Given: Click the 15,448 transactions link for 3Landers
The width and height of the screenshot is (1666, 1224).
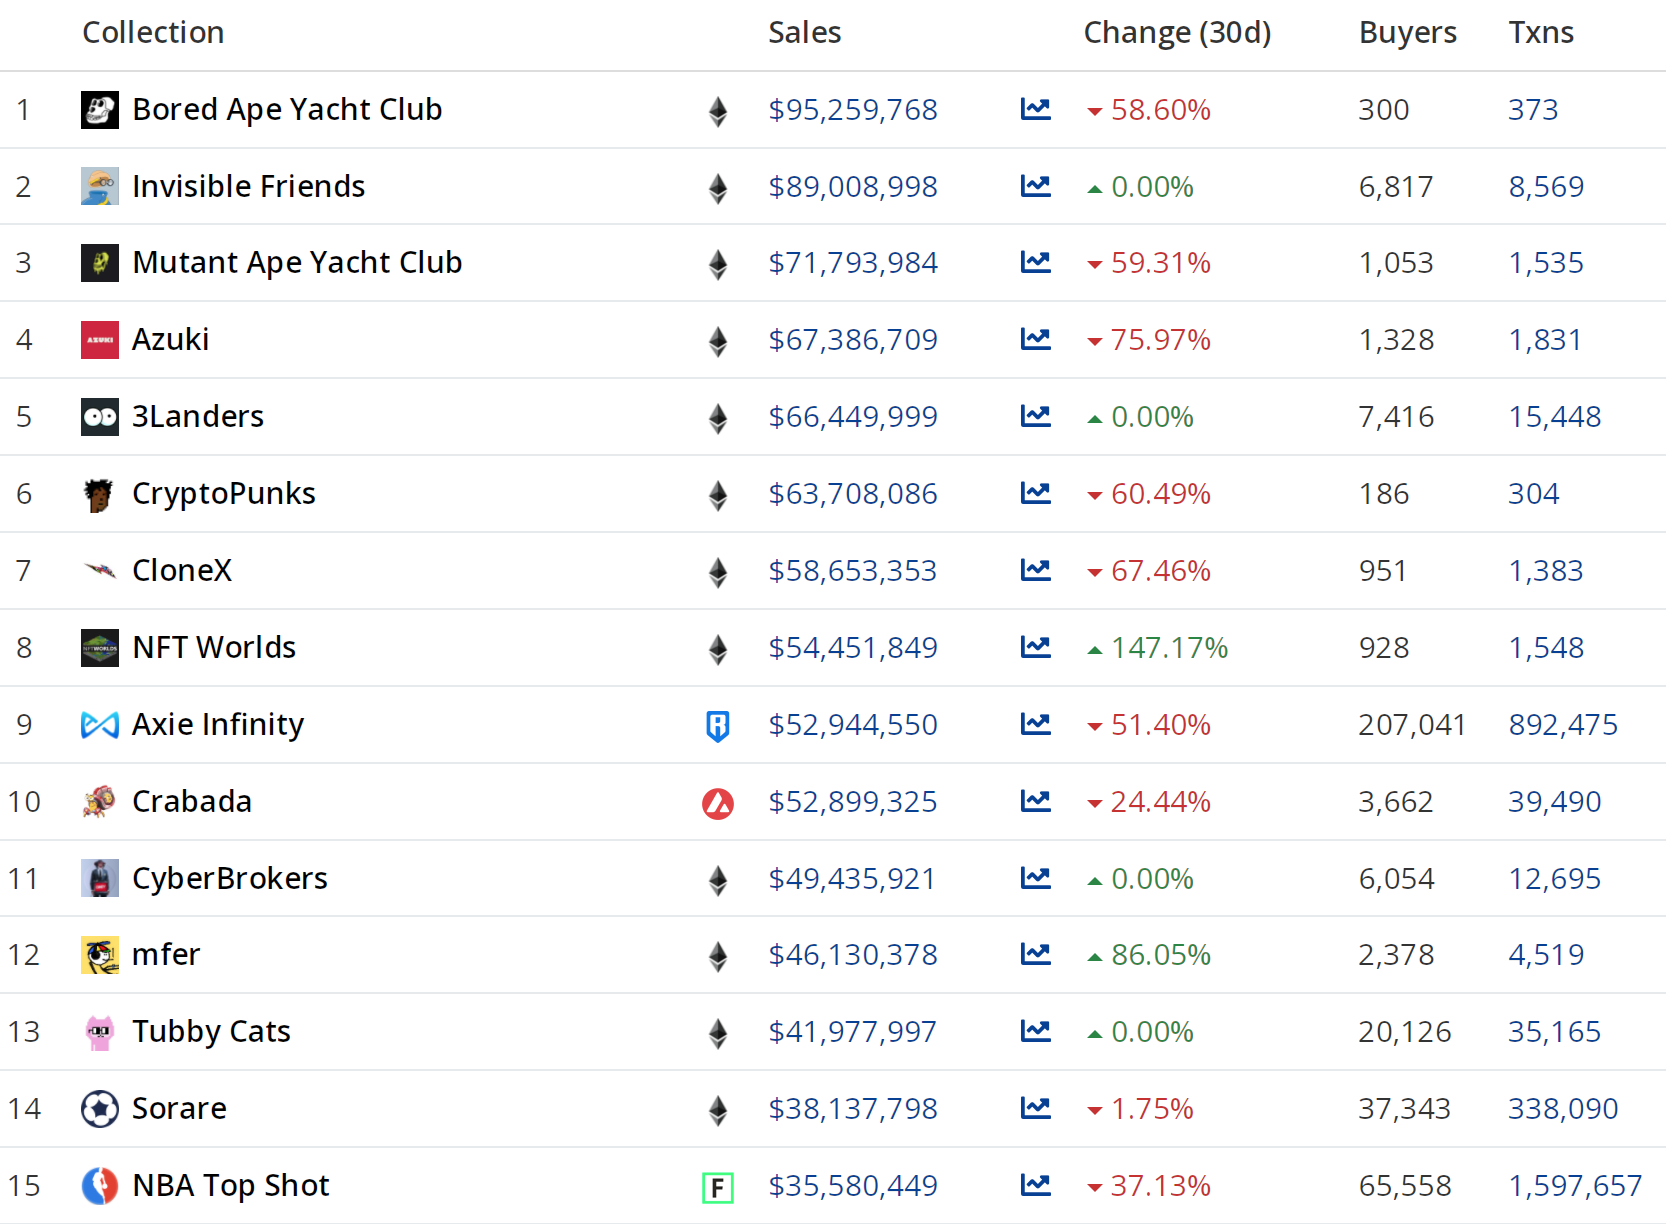Looking at the screenshot, I should 1555,416.
